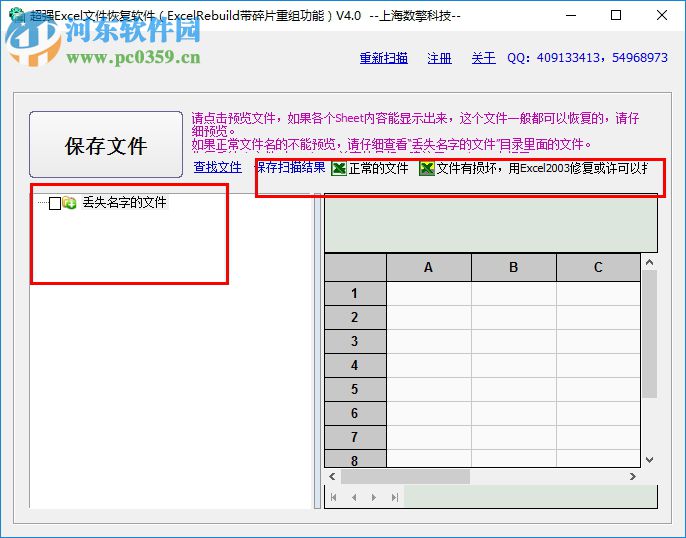This screenshot has height=538, width=686.
Task: Click the grid's scroll-up arrow
Action: (650, 262)
